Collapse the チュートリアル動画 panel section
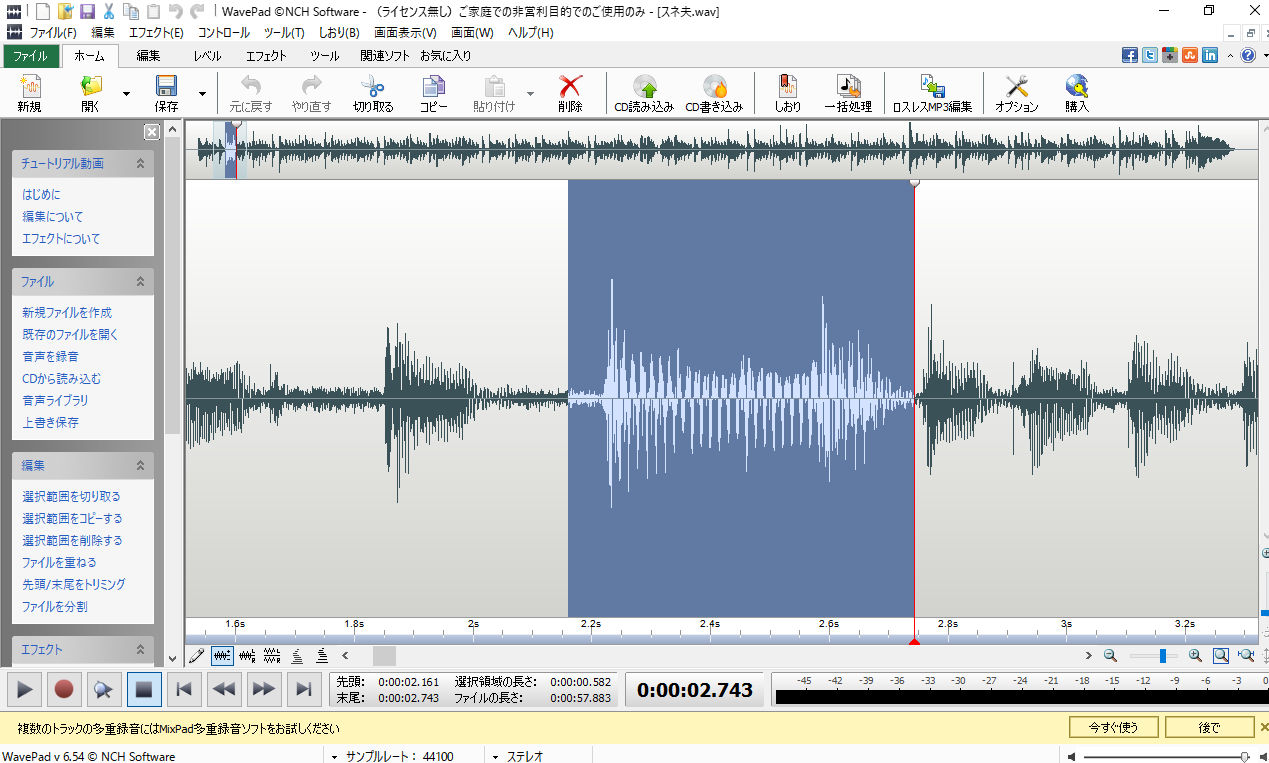The width and height of the screenshot is (1269, 763). tap(140, 163)
